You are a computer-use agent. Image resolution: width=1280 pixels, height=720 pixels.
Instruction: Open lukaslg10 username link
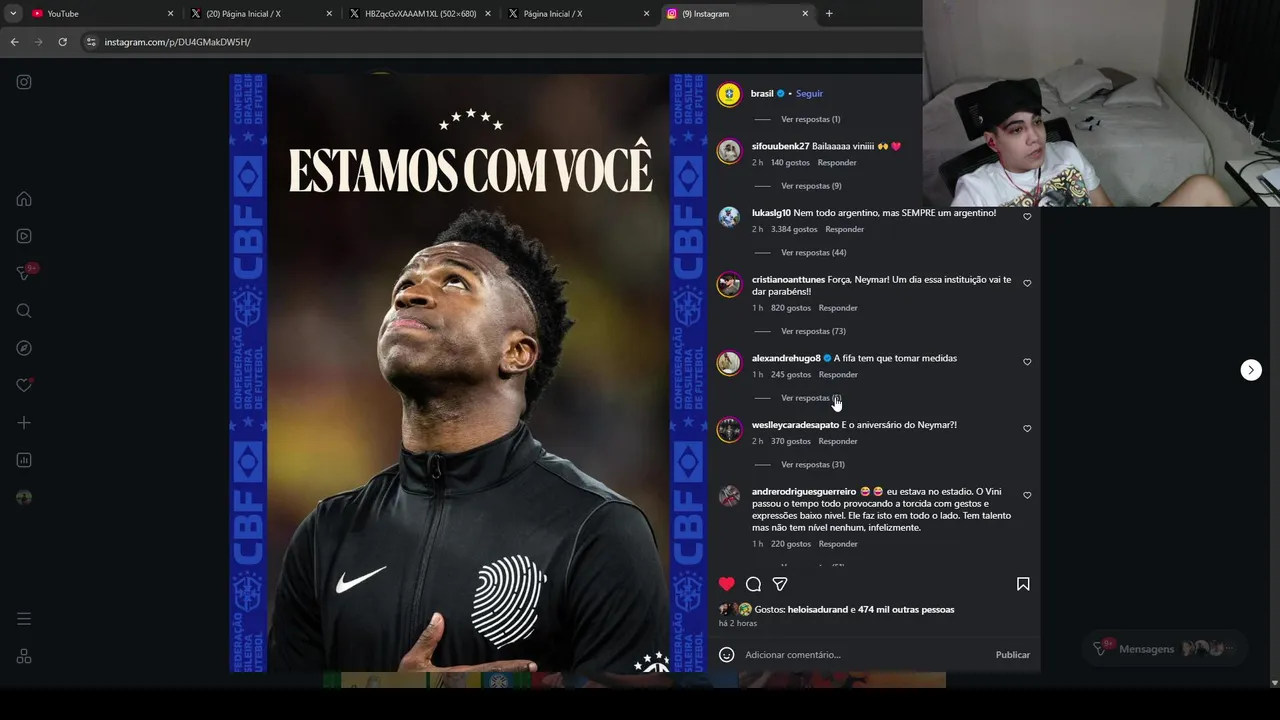[x=771, y=213]
